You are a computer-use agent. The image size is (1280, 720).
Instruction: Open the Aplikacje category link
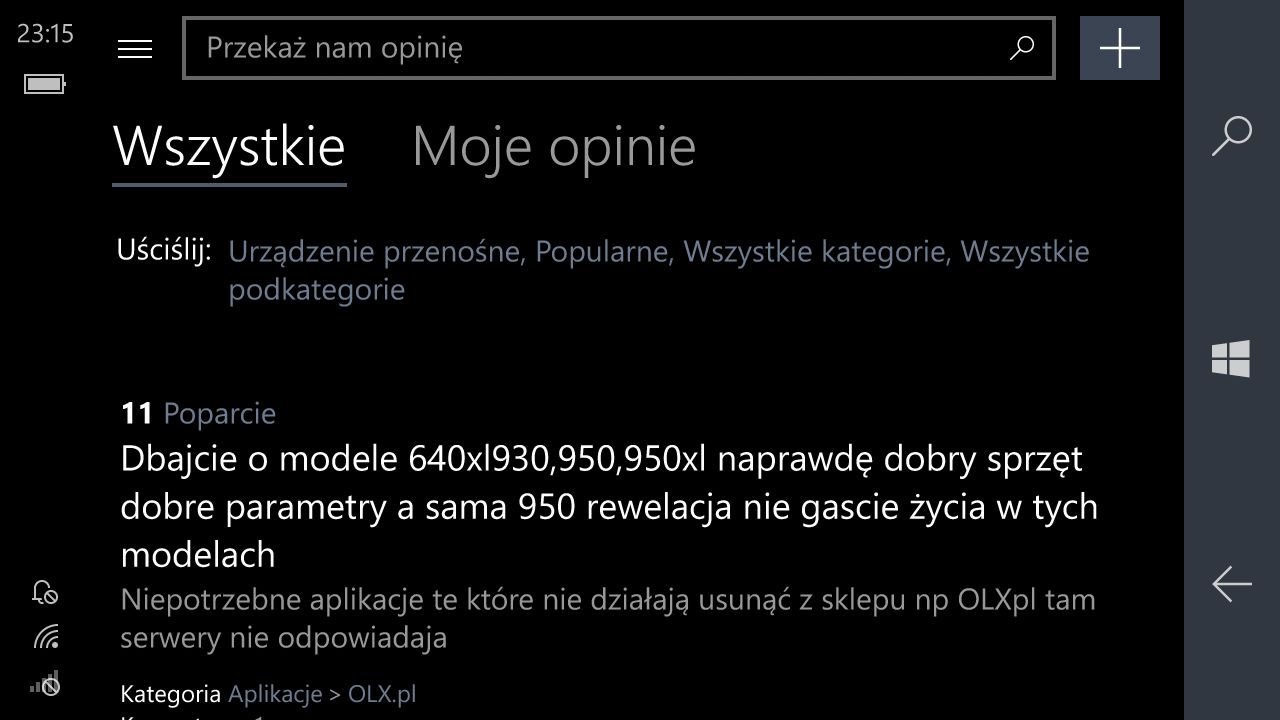(275, 693)
